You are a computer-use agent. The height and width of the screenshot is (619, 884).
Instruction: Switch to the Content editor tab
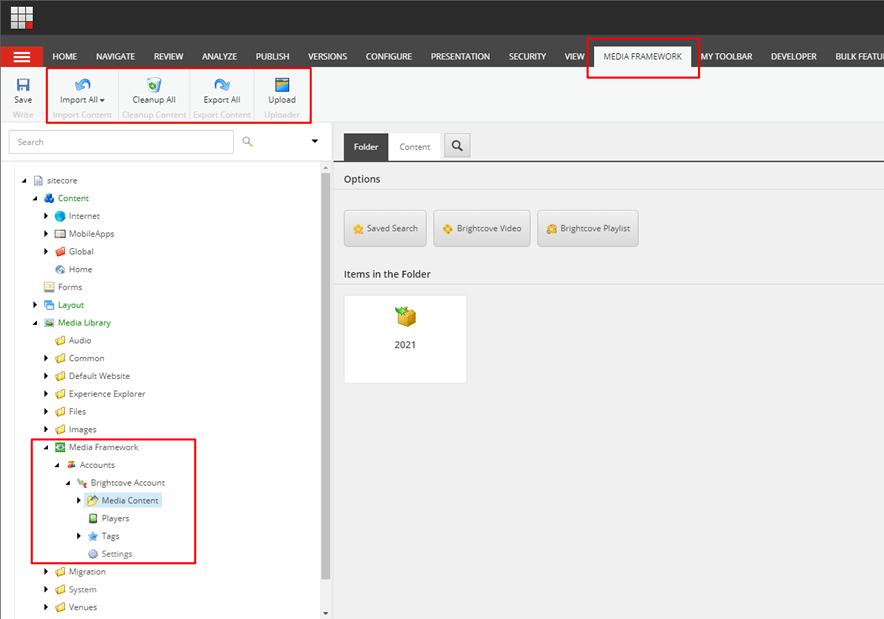(415, 147)
